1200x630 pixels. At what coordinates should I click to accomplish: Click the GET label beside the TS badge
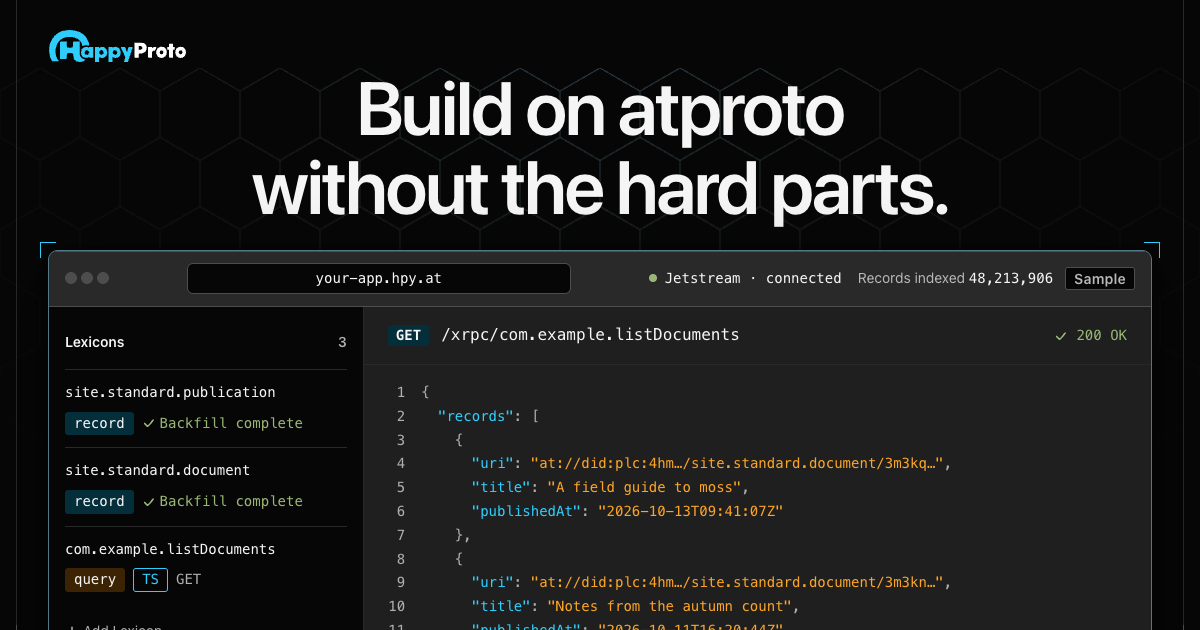coord(188,579)
